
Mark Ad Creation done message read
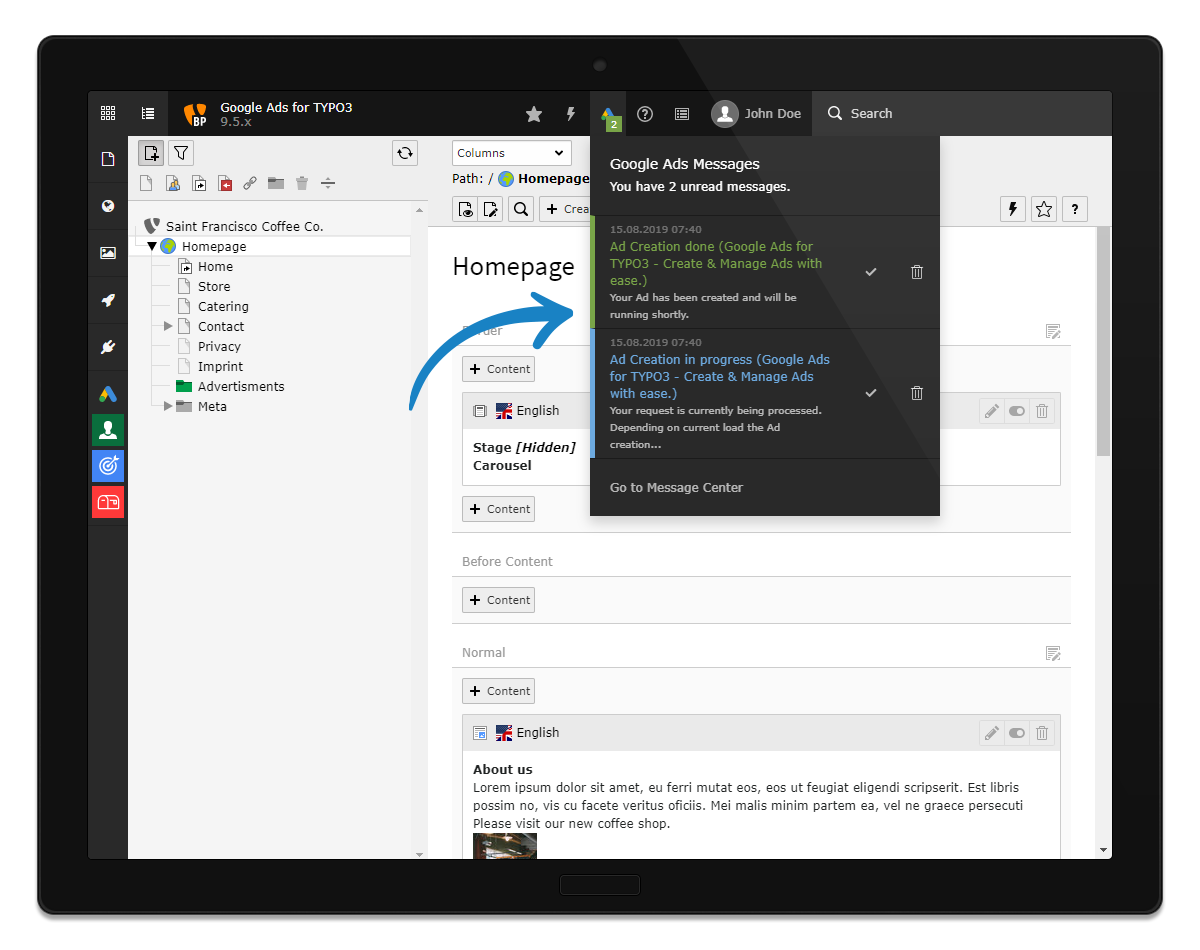click(871, 272)
